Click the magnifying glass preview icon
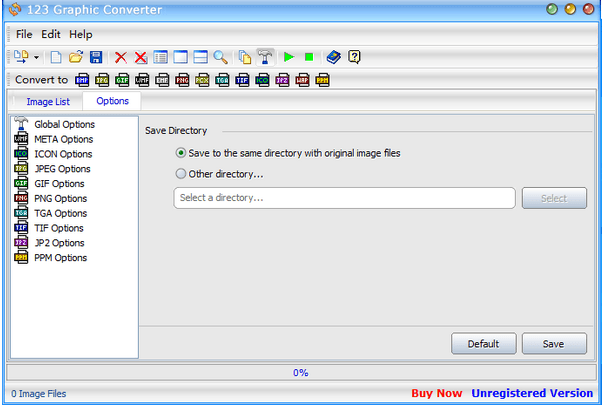 (220, 57)
